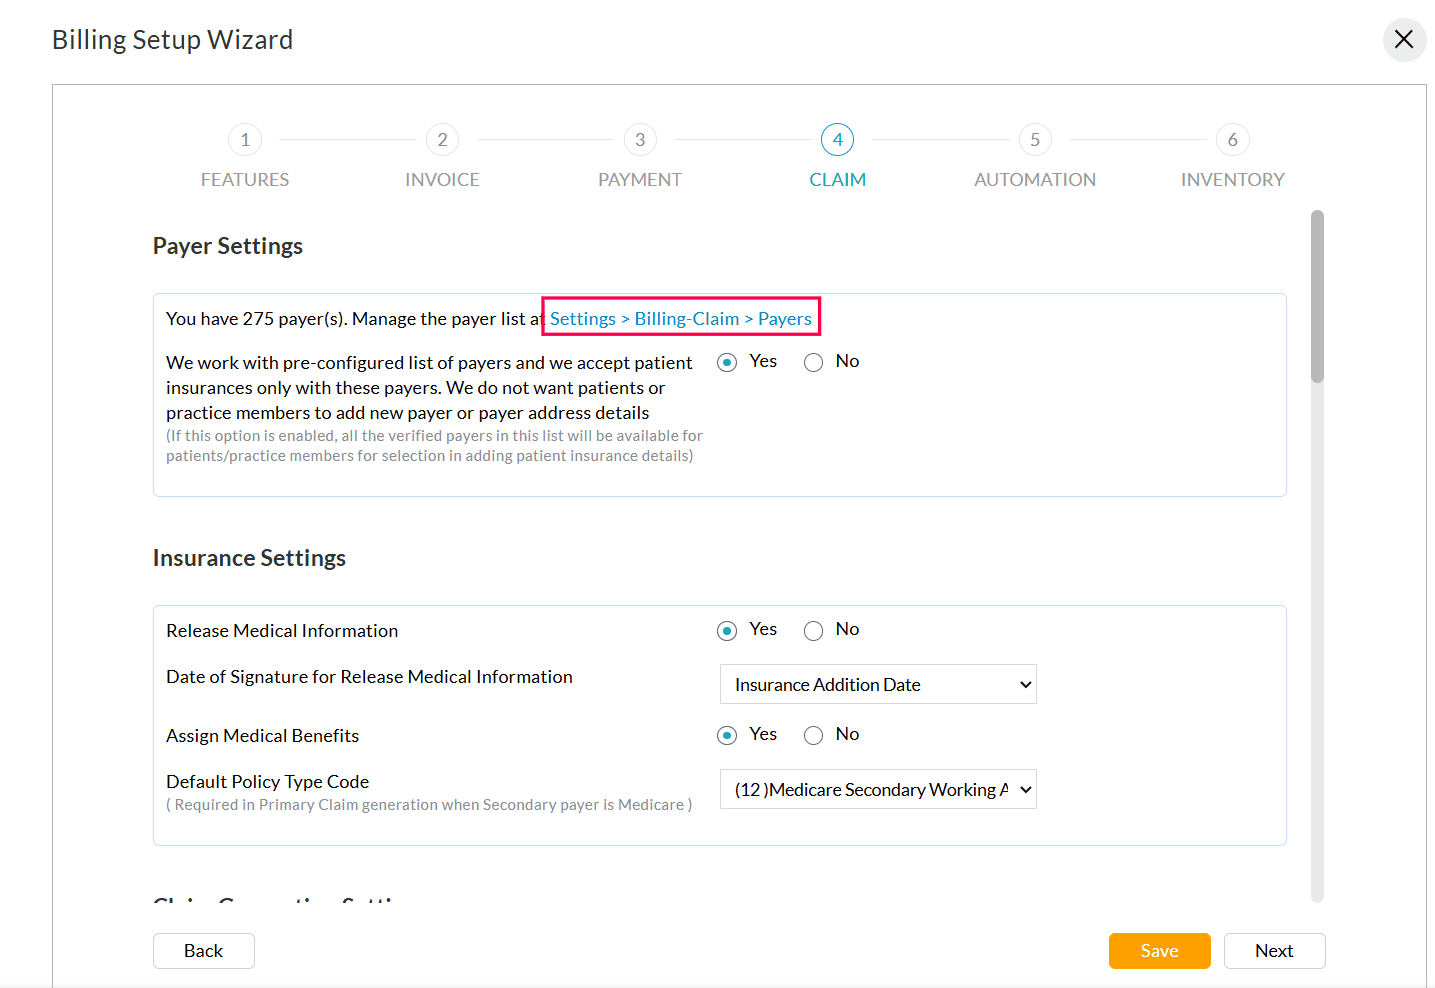Switch to the CLAIM tab
1435x988 pixels.
(837, 139)
